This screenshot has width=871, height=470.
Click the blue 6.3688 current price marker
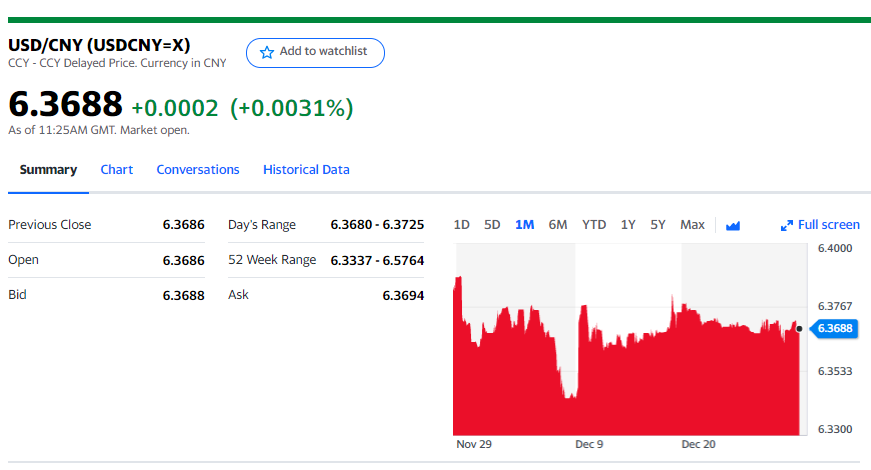click(836, 328)
